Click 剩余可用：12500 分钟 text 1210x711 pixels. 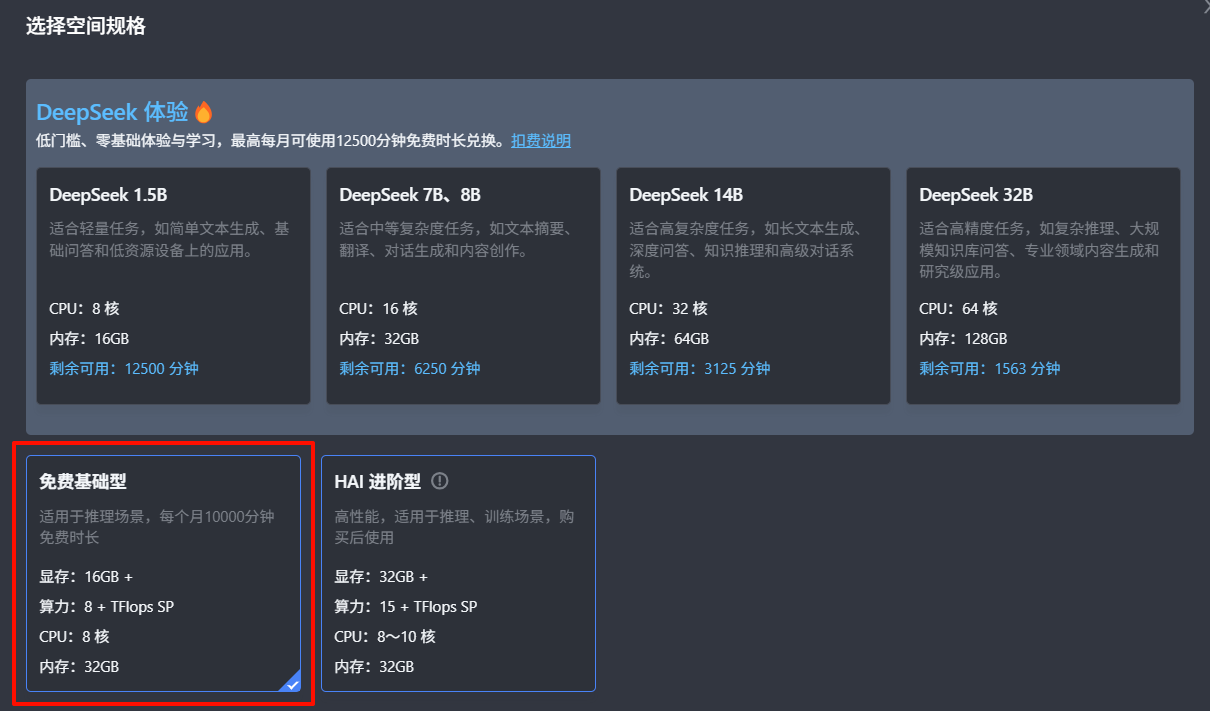point(124,368)
